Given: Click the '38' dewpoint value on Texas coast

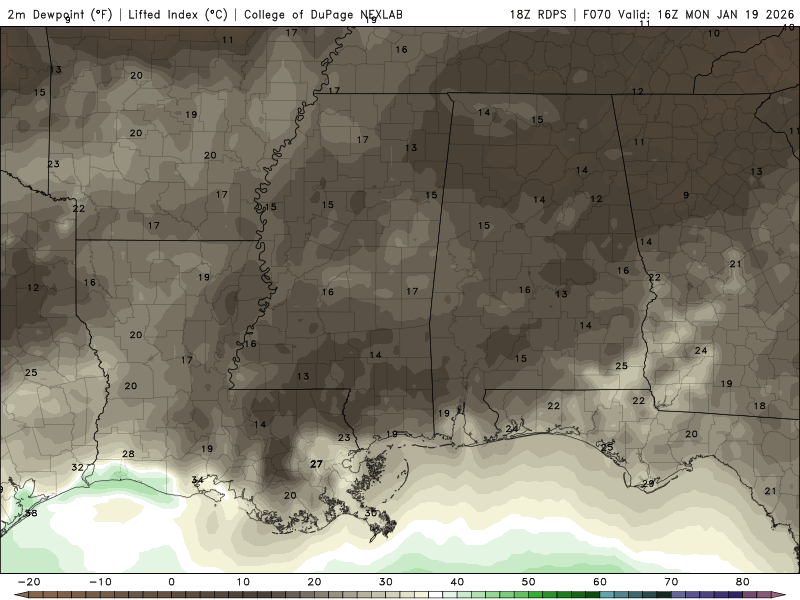Looking at the screenshot, I should [x=31, y=513].
